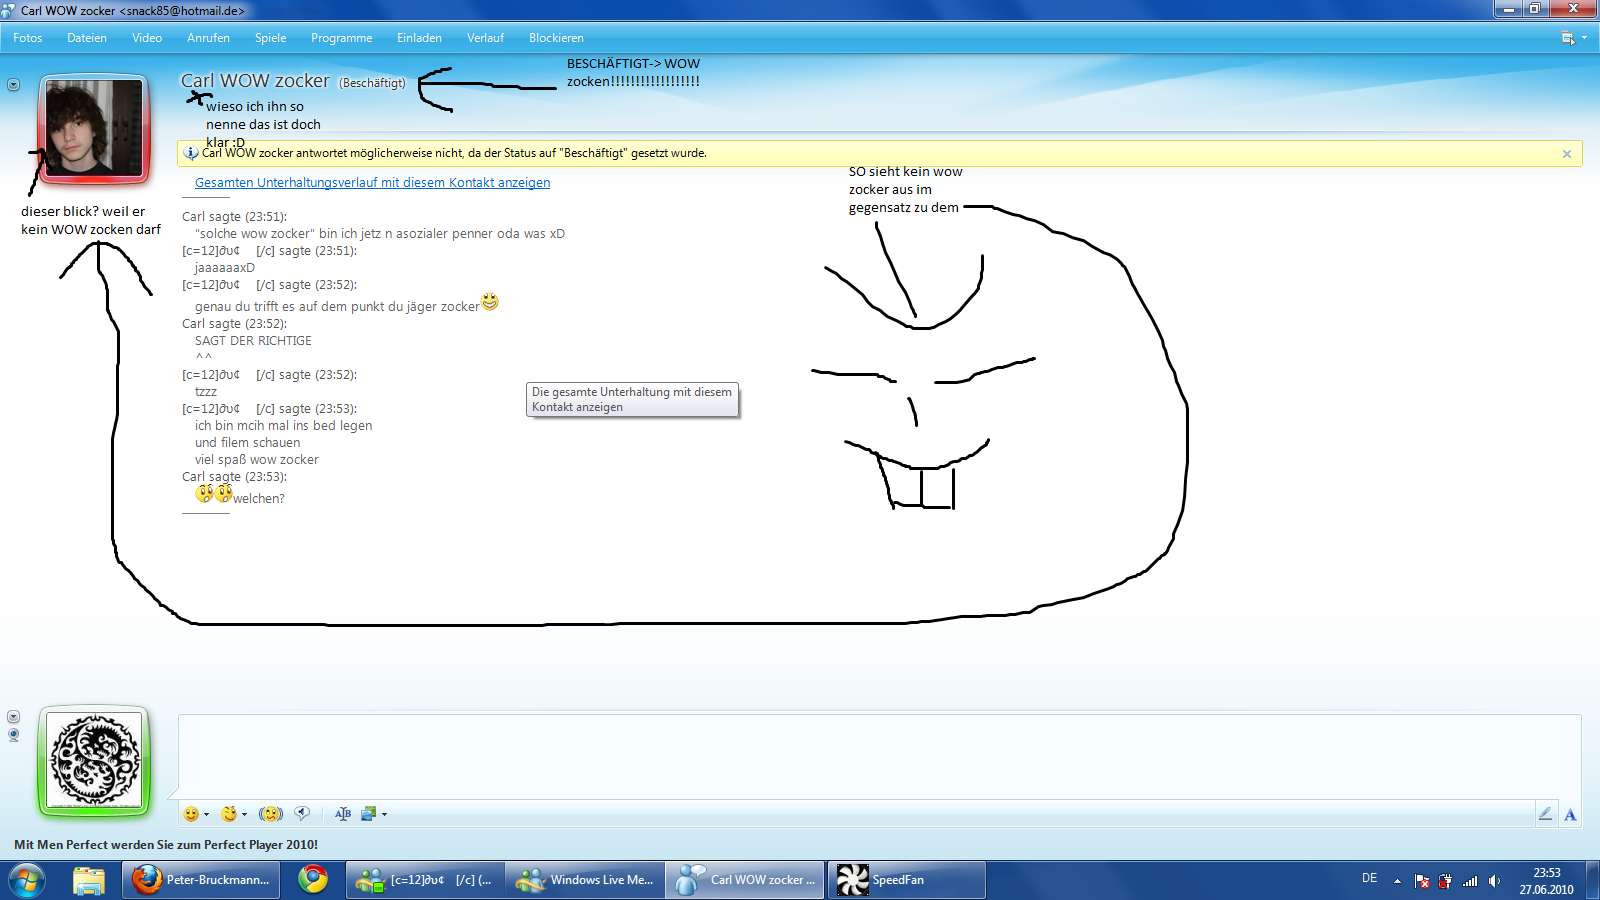Click Show desktop strip at taskbar end
Screen dimensions: 1600x900
(1592, 880)
